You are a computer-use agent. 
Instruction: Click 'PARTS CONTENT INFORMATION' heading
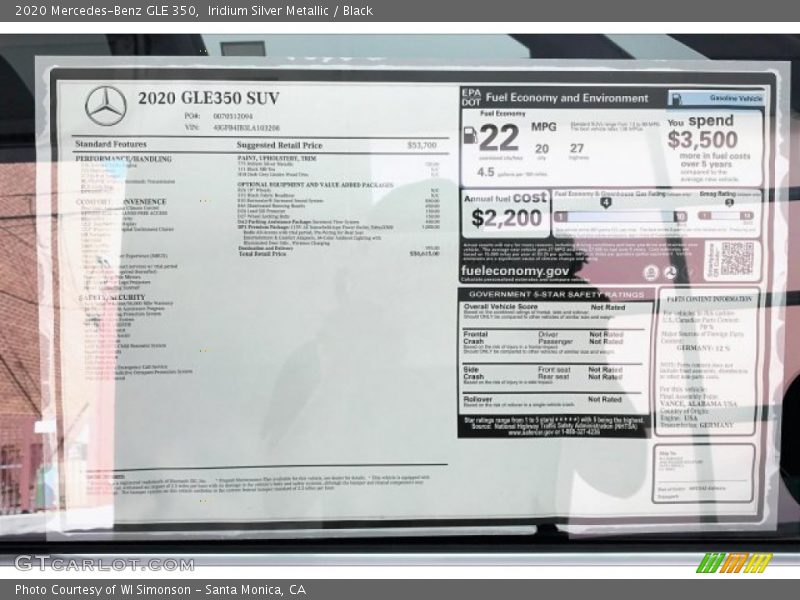pos(709,298)
